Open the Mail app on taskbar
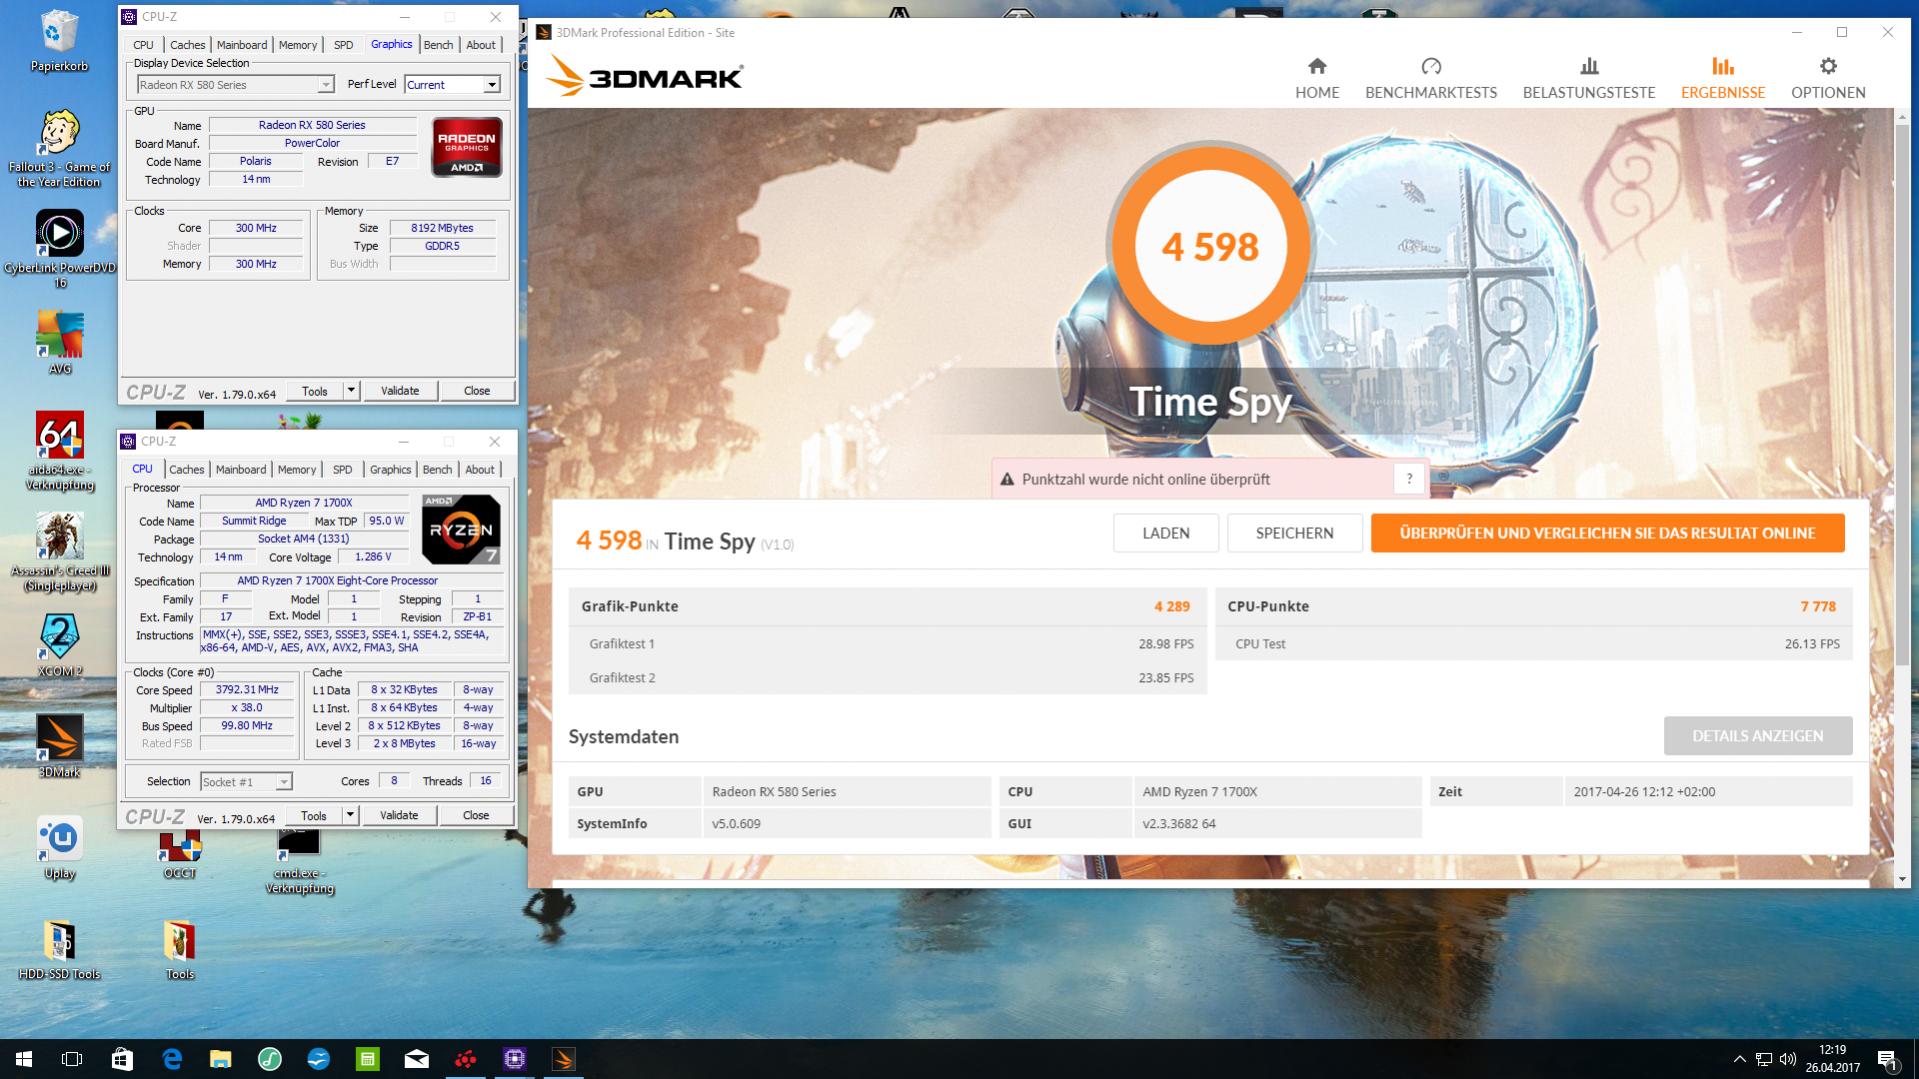 coord(417,1059)
